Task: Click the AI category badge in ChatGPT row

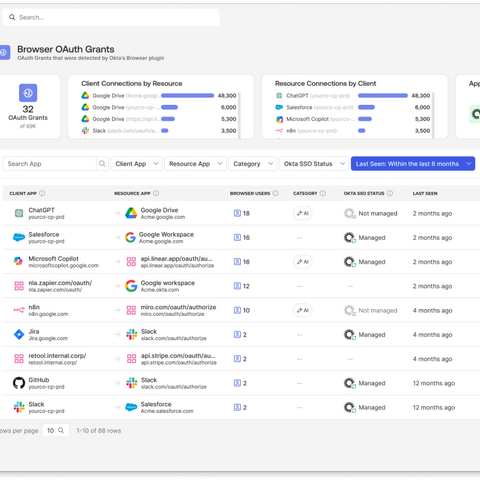Action: [303, 213]
